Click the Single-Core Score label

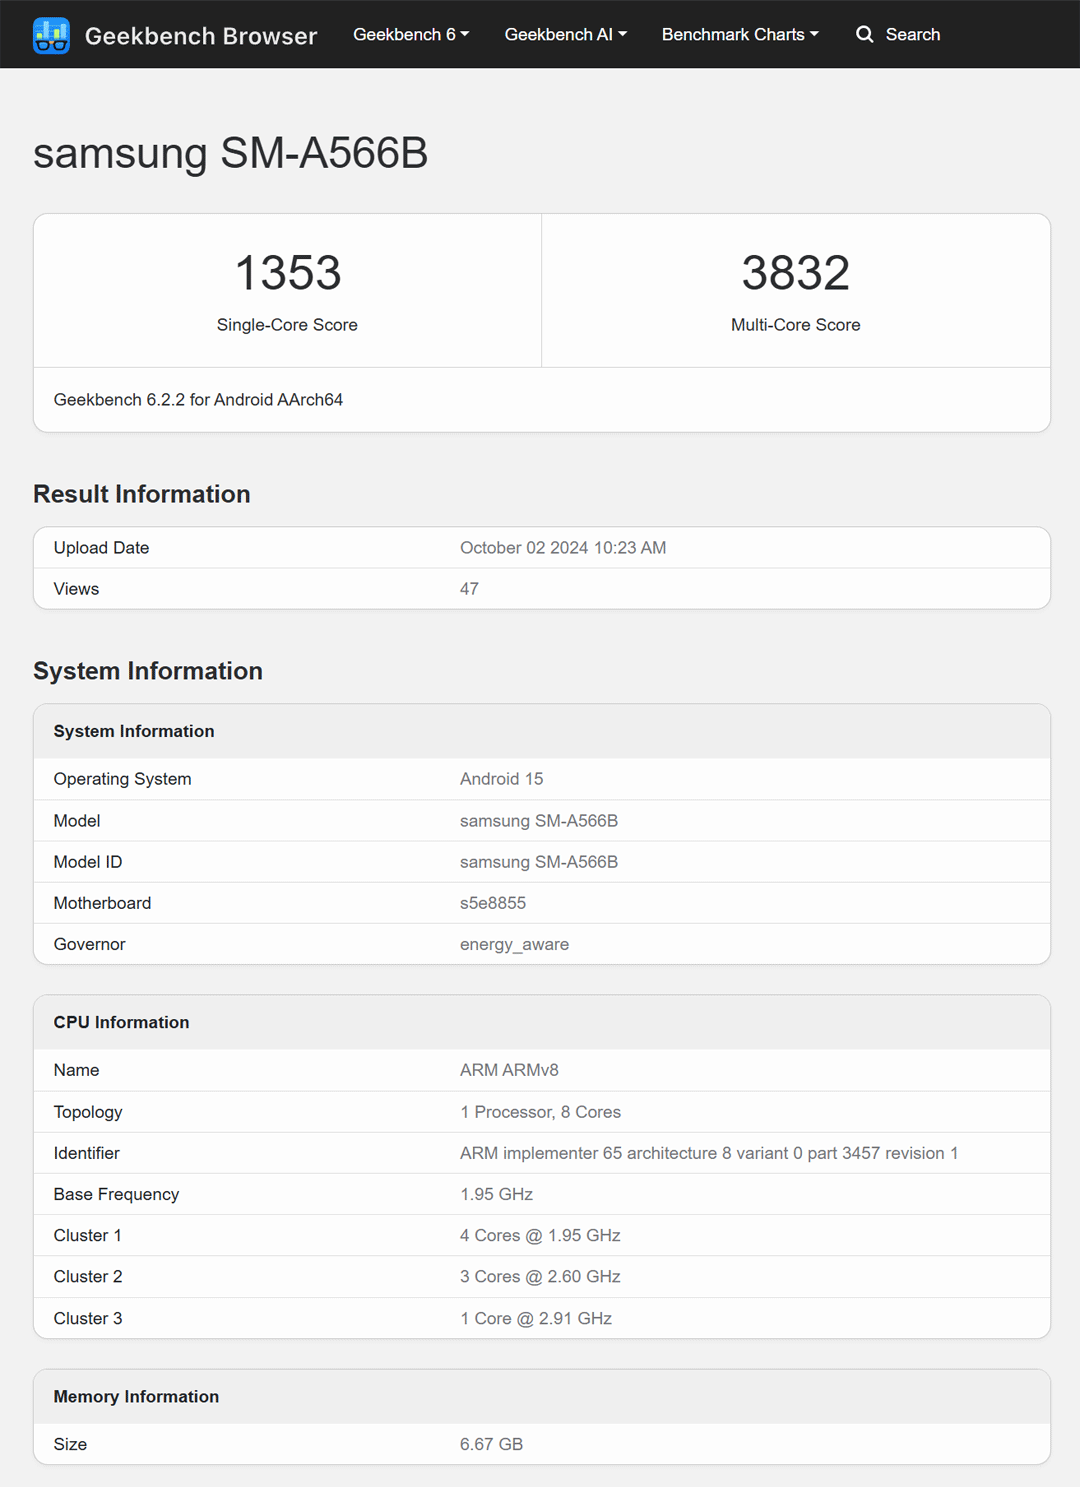pyautogui.click(x=287, y=325)
